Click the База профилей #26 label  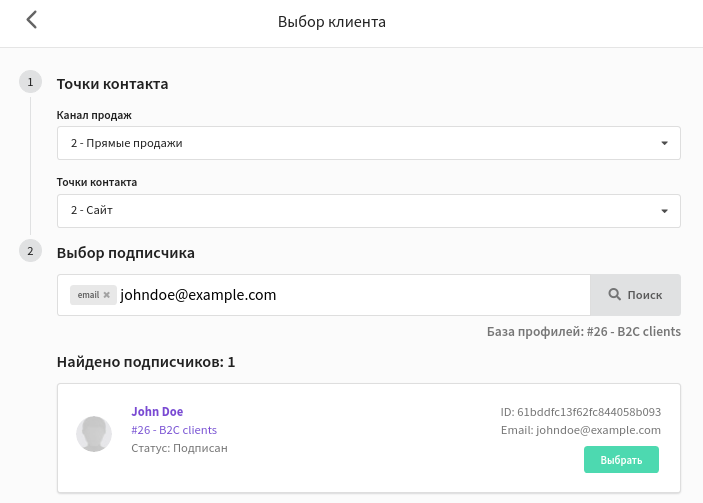(x=584, y=332)
